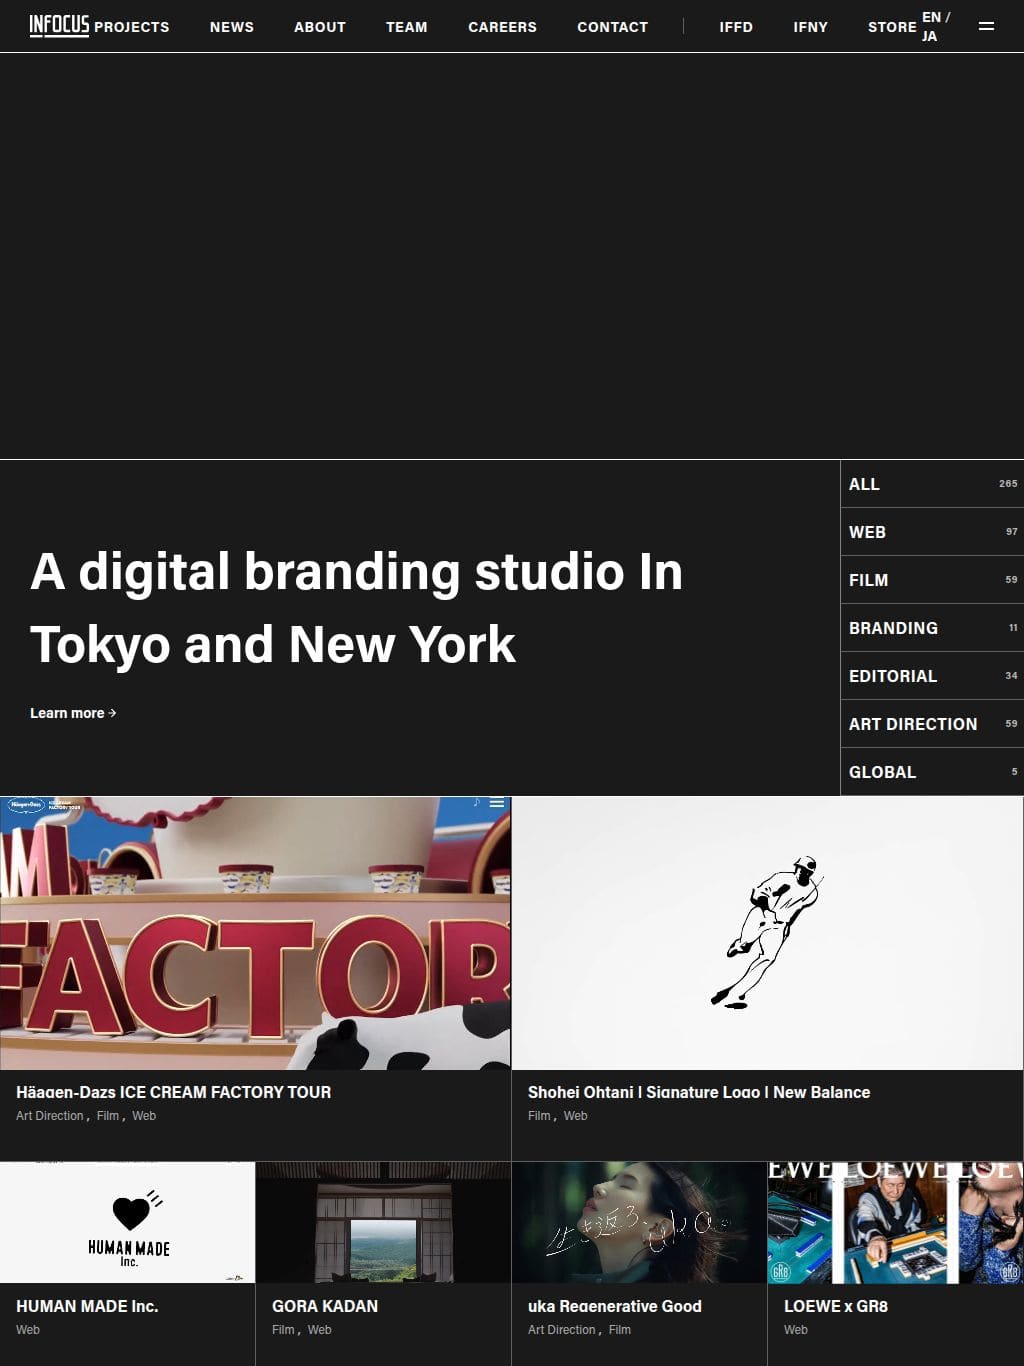Click the Web tag under LOEWE x GR8
Viewport: 1024px width, 1366px height.
(x=796, y=1330)
